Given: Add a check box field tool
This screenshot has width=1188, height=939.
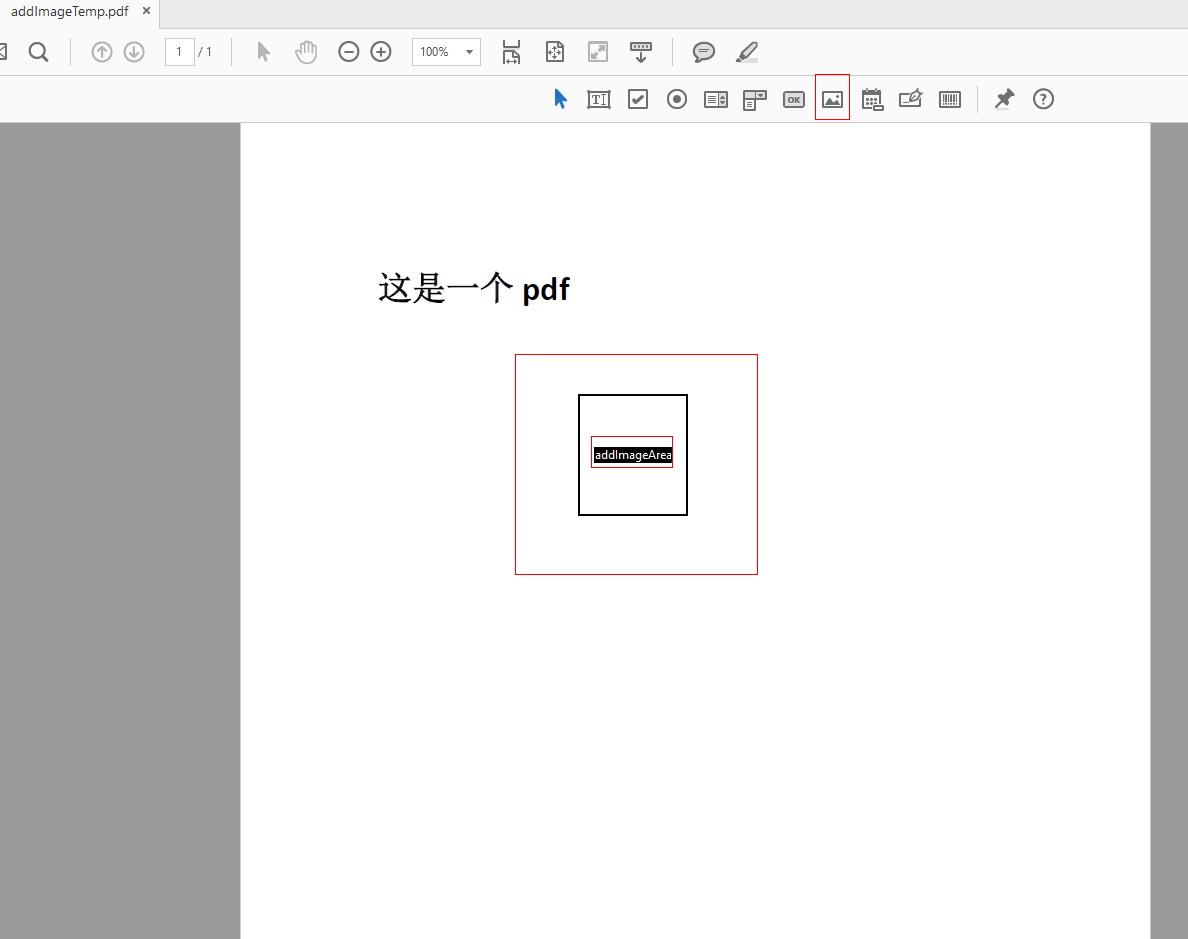Looking at the screenshot, I should (x=638, y=99).
